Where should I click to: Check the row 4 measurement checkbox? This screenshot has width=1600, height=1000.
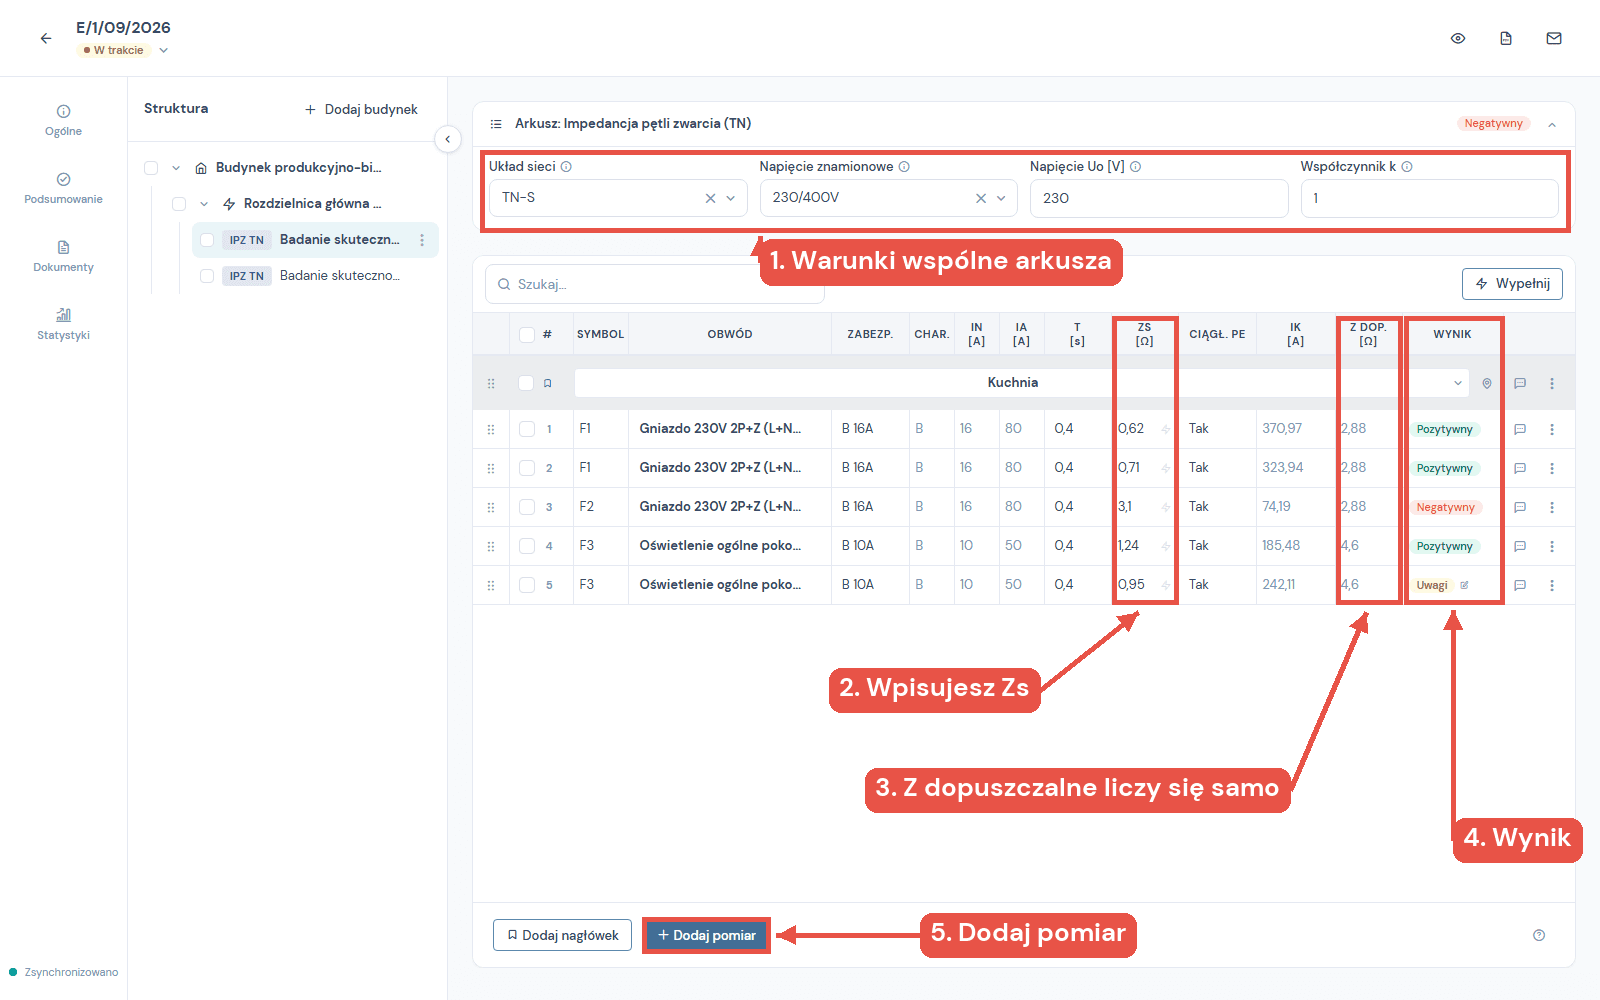[x=527, y=546]
